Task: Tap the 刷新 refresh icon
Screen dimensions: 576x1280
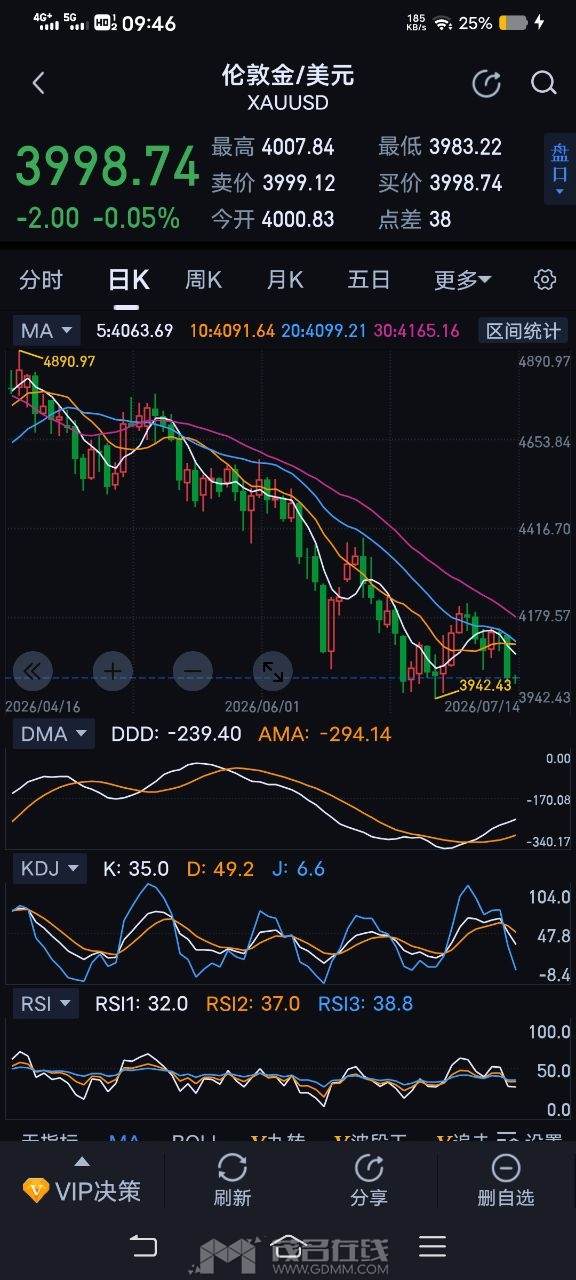Action: tap(232, 1179)
